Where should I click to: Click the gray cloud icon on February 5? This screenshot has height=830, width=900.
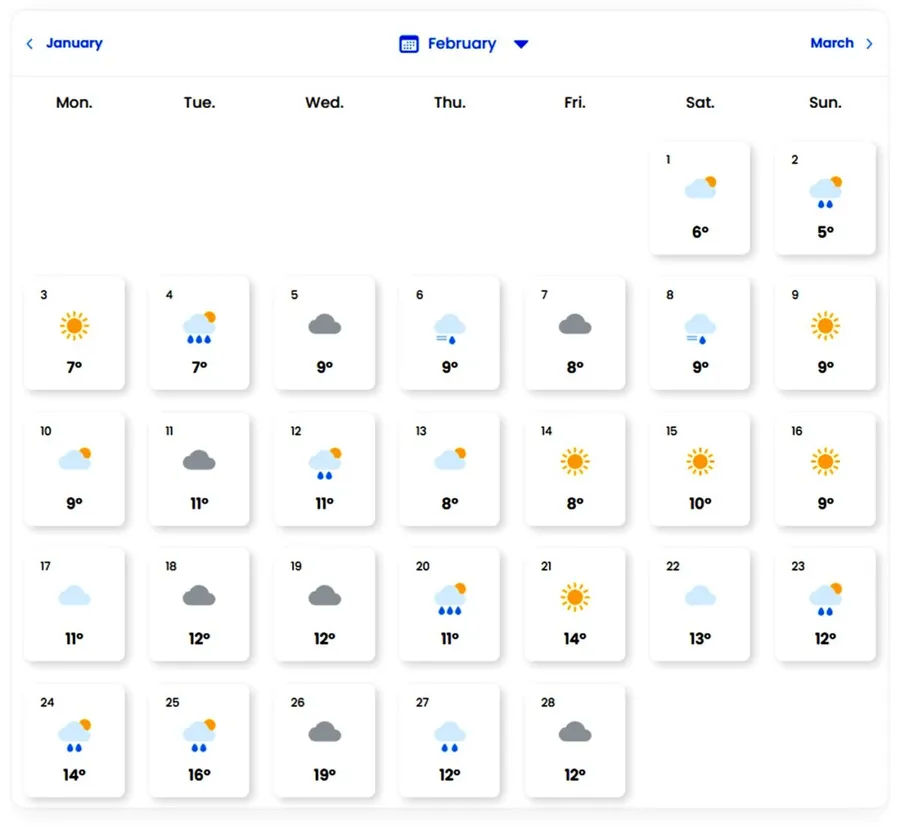tap(324, 324)
